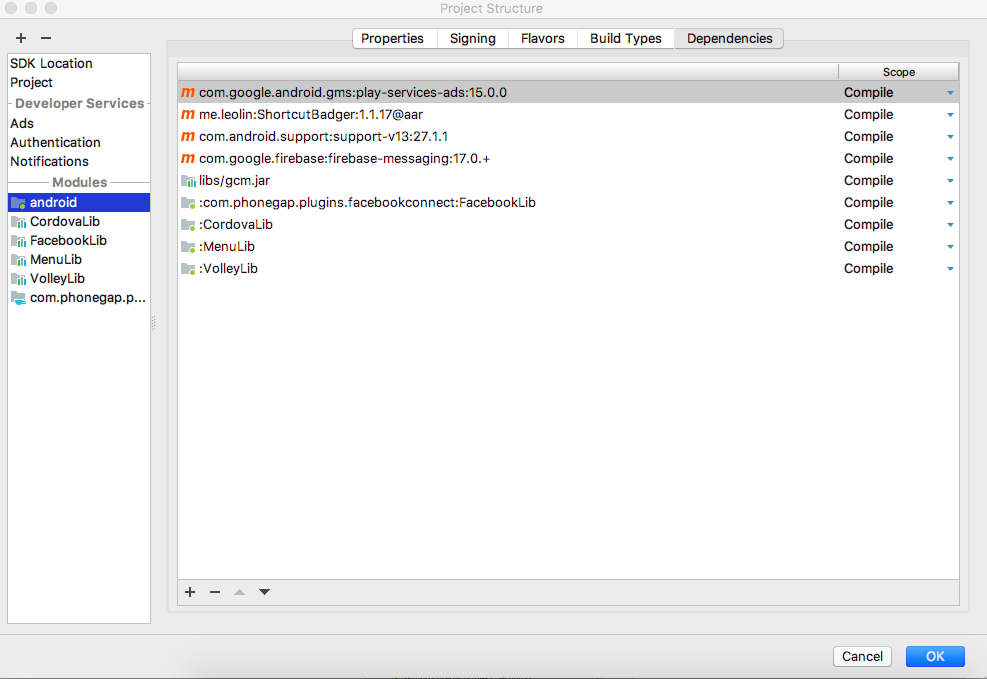The image size is (987, 679).
Task: Click the move dependency down arrow
Action: tap(264, 592)
